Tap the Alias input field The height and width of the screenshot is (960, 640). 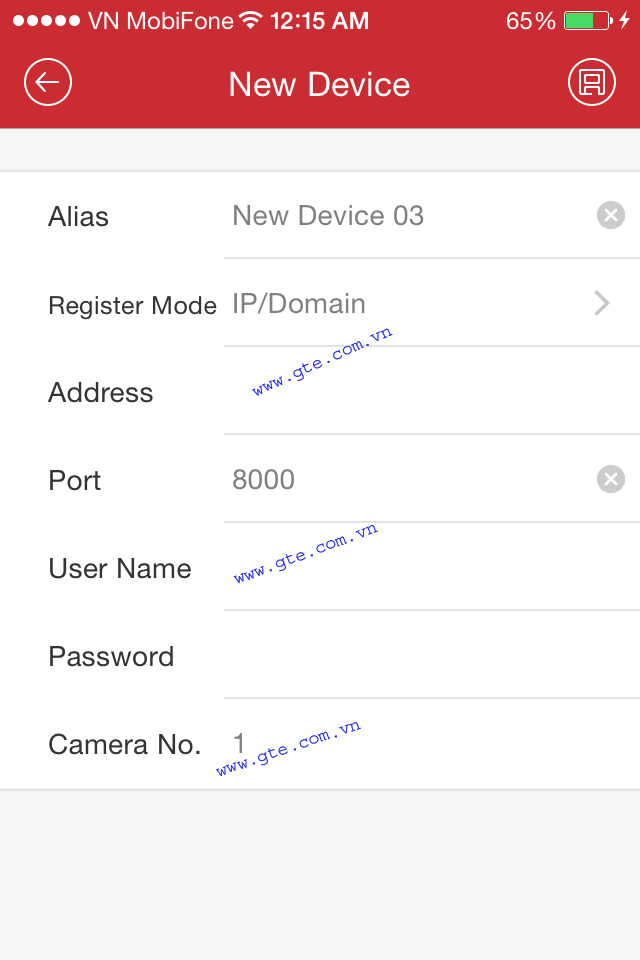tap(410, 216)
